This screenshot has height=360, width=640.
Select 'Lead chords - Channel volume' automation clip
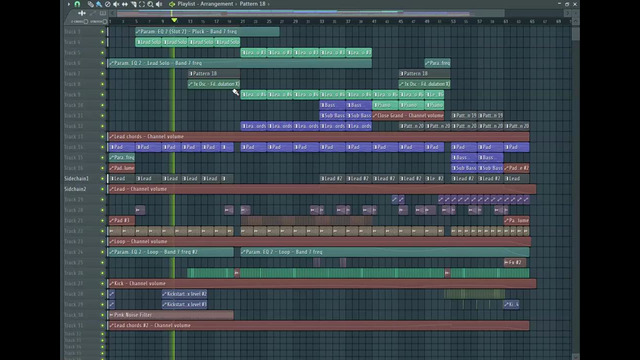[x=319, y=136]
